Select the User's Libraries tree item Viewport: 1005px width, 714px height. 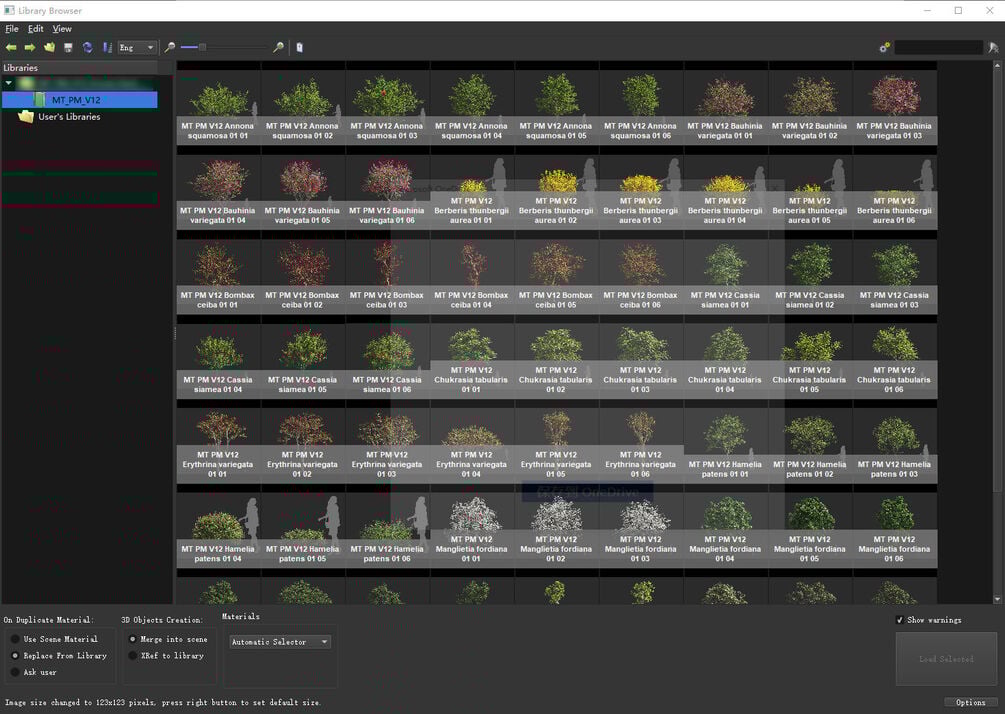click(x=69, y=117)
